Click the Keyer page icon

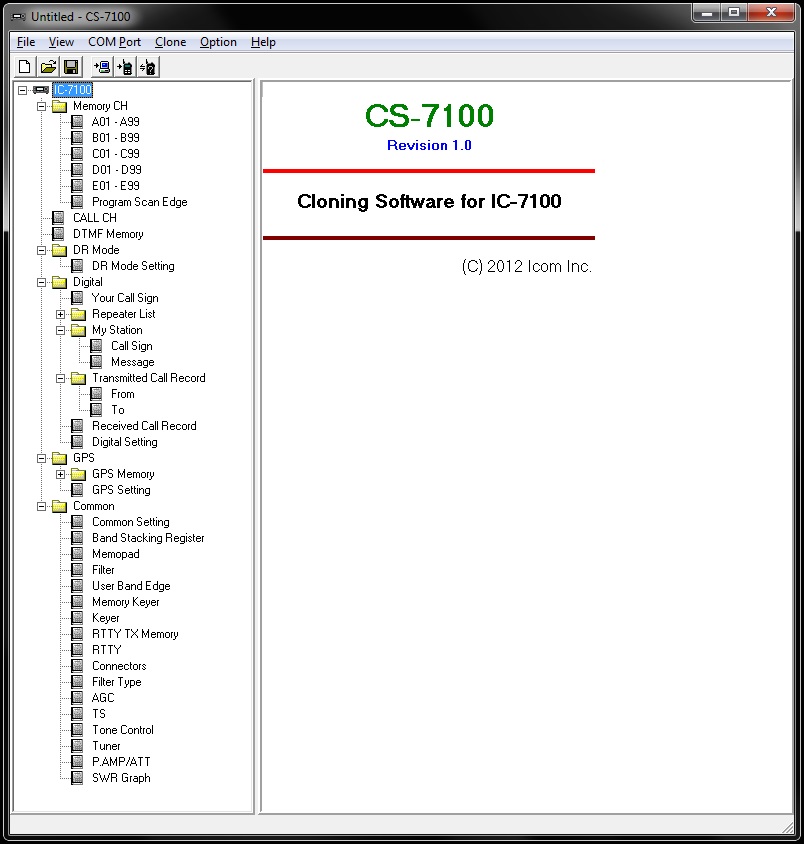pyautogui.click(x=77, y=618)
